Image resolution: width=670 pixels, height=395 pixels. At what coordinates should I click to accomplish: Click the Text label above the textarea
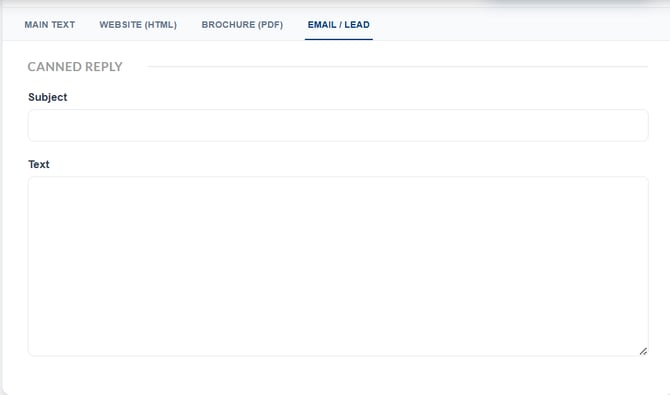39,164
